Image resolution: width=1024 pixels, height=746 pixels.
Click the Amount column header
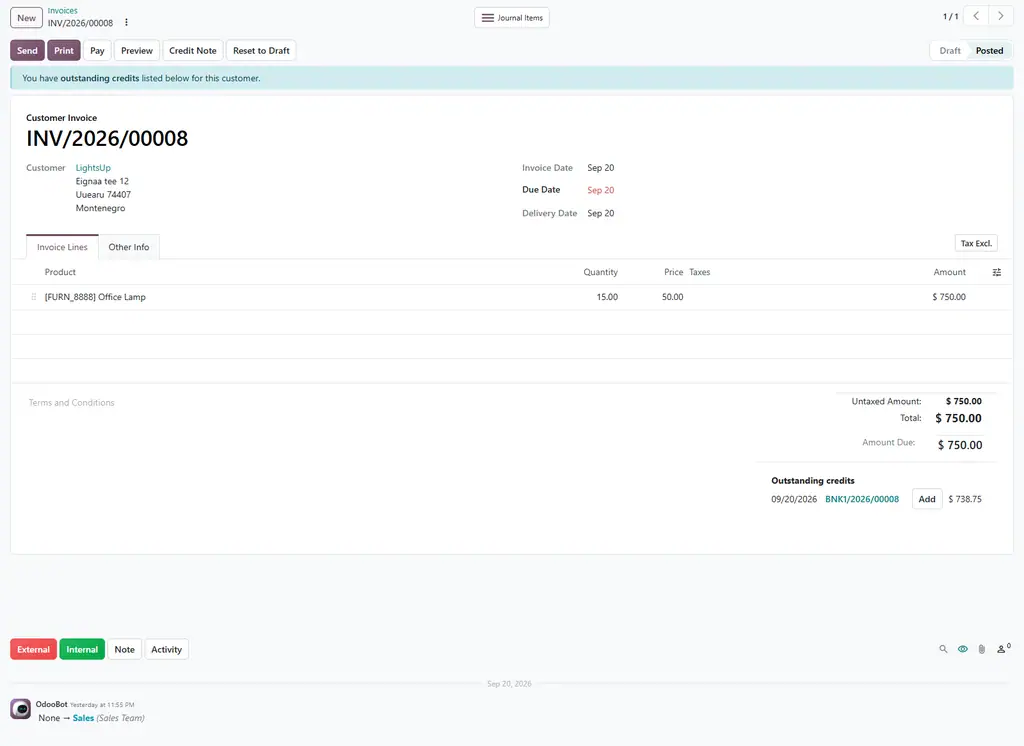(949, 272)
